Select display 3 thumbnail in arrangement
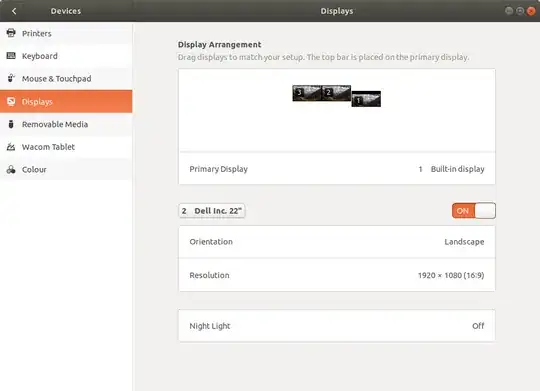The height and width of the screenshot is (391, 540). [307, 93]
